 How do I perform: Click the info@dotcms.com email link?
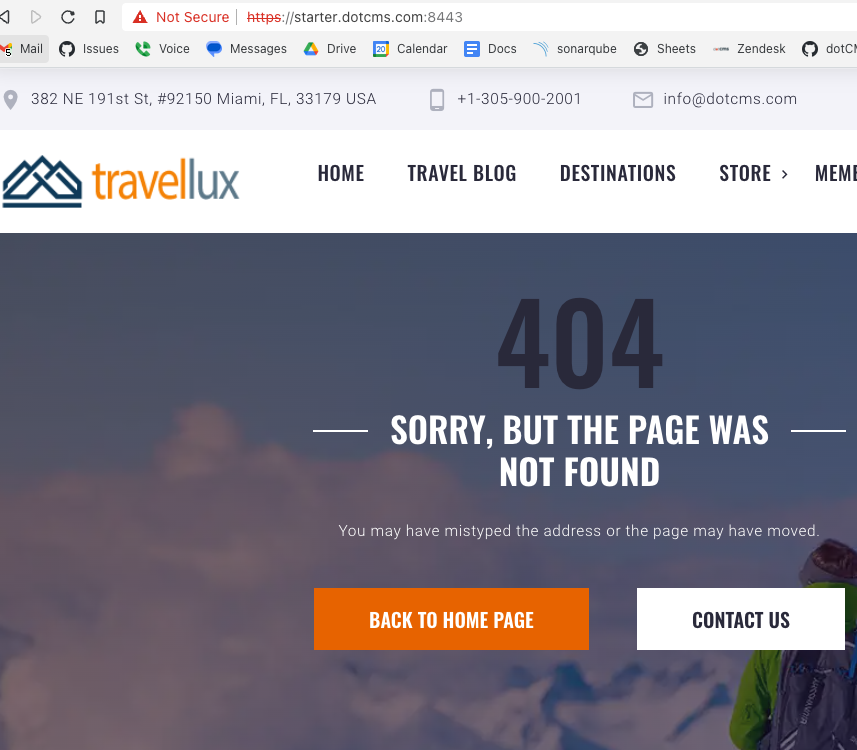pos(730,99)
